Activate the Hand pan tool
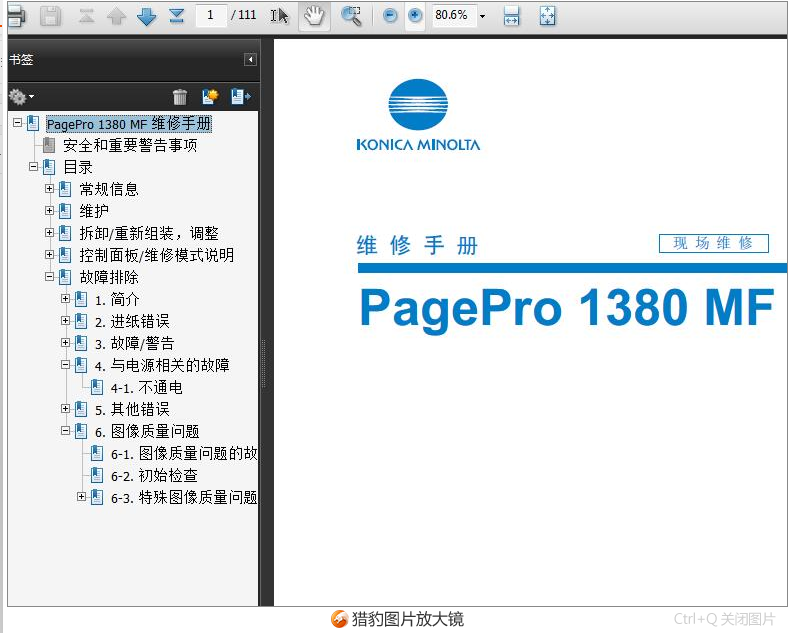 pyautogui.click(x=314, y=16)
